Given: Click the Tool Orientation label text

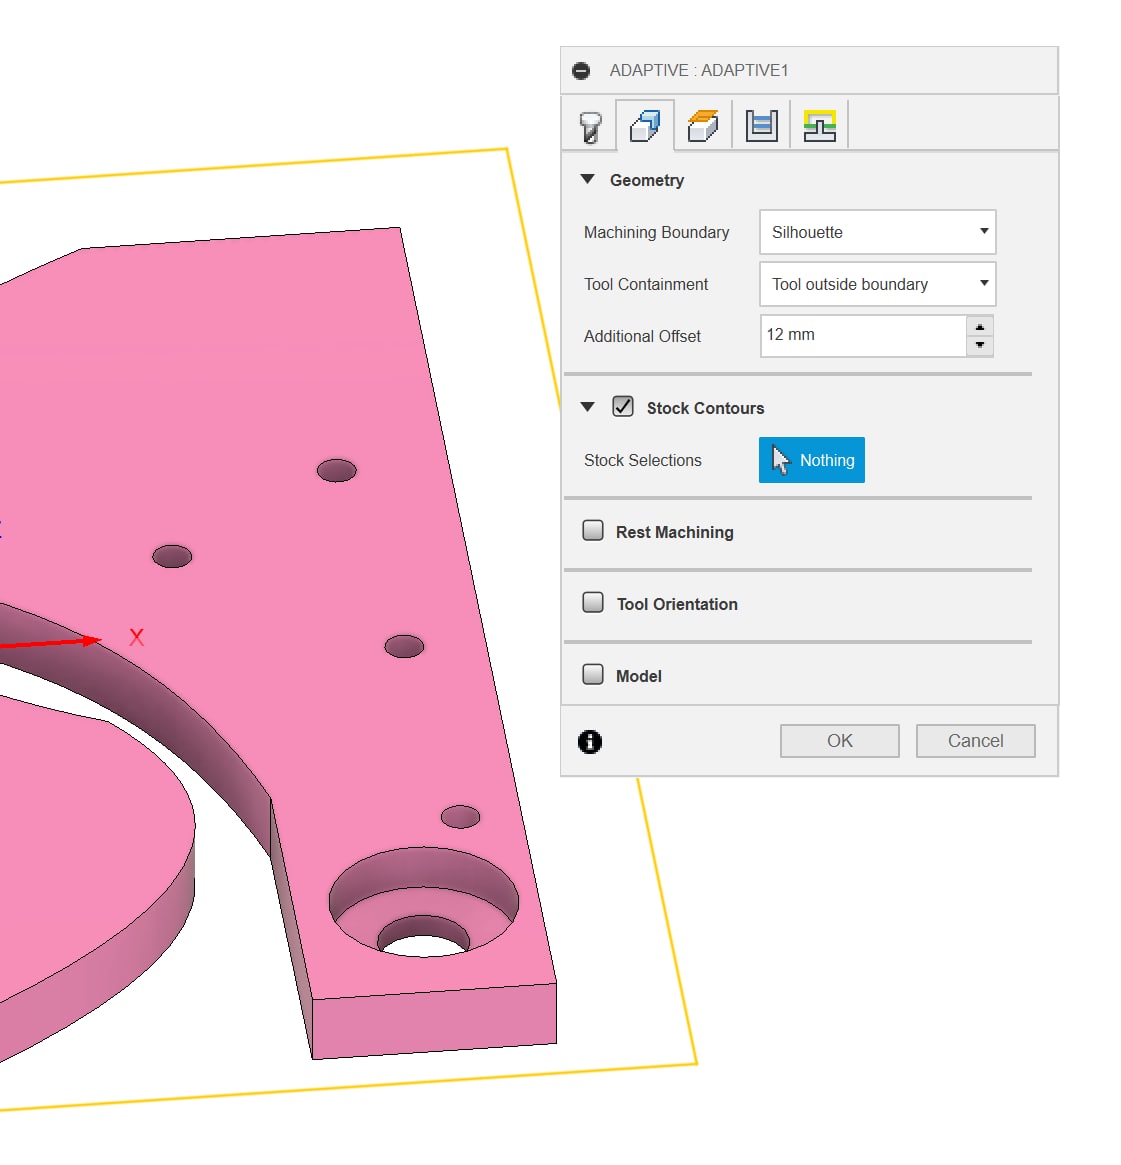Looking at the screenshot, I should click(677, 605).
